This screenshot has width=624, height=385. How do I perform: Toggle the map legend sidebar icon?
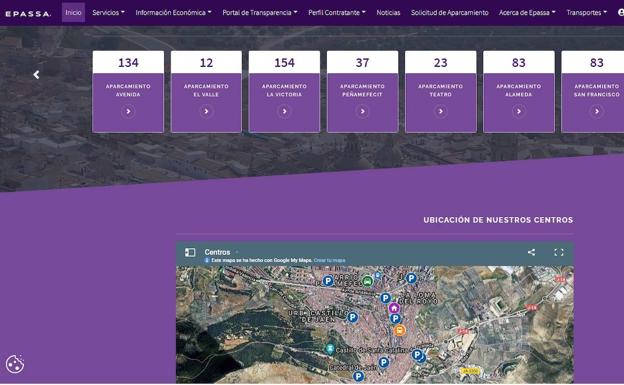click(x=190, y=252)
